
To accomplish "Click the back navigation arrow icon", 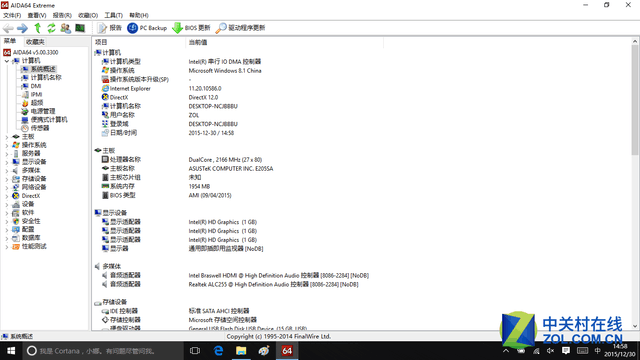I will (x=8, y=28).
